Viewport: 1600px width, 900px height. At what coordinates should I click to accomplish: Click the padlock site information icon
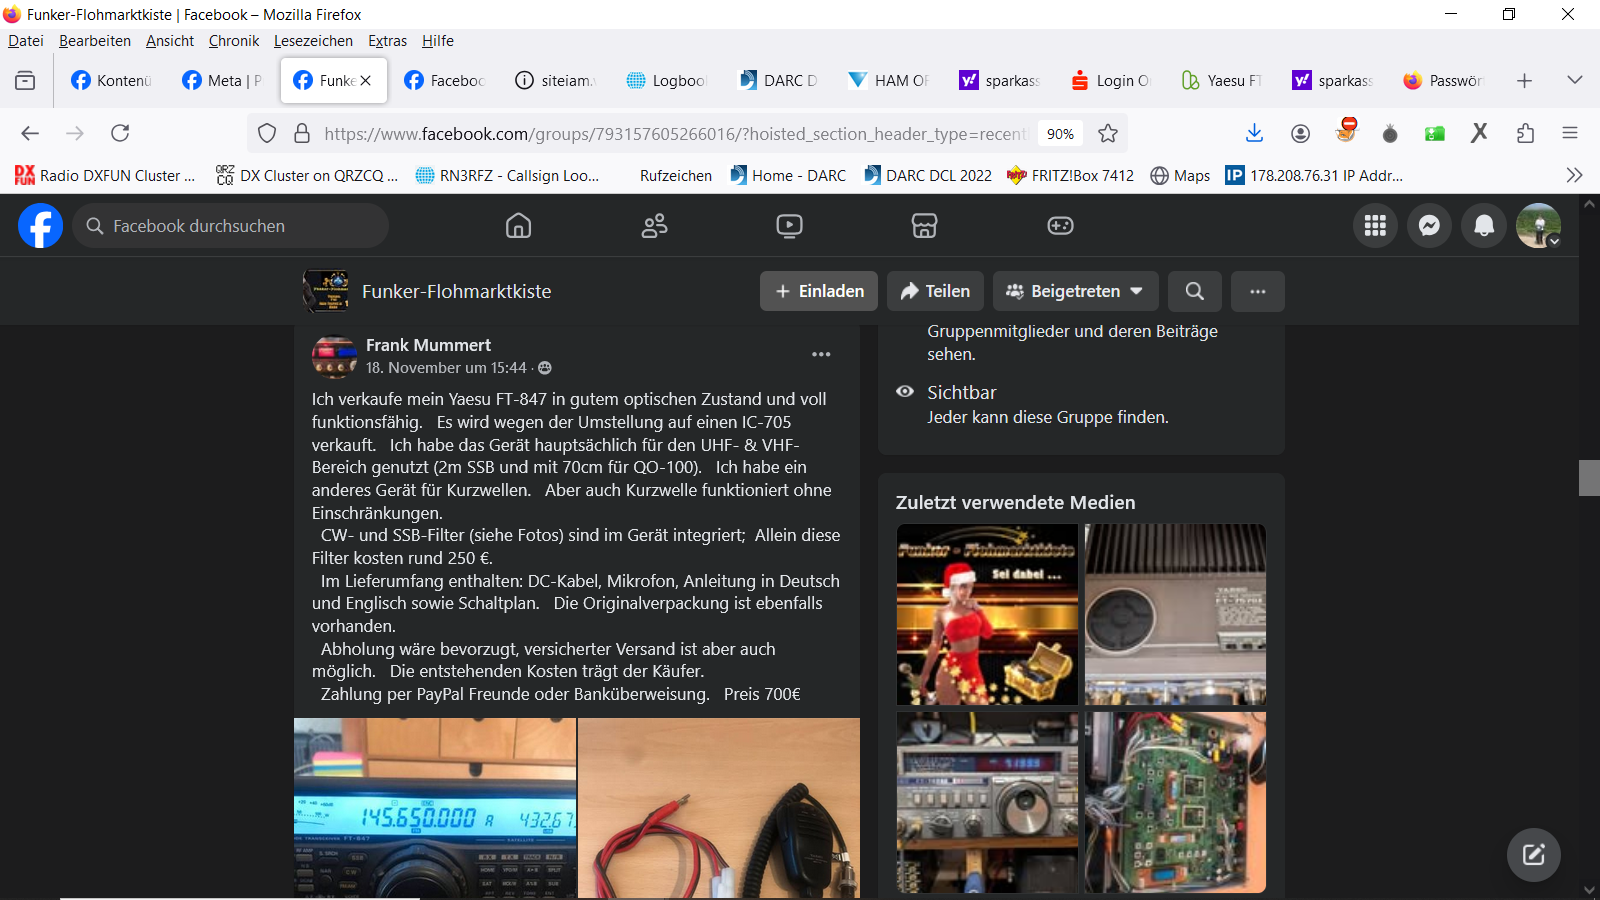pyautogui.click(x=302, y=133)
